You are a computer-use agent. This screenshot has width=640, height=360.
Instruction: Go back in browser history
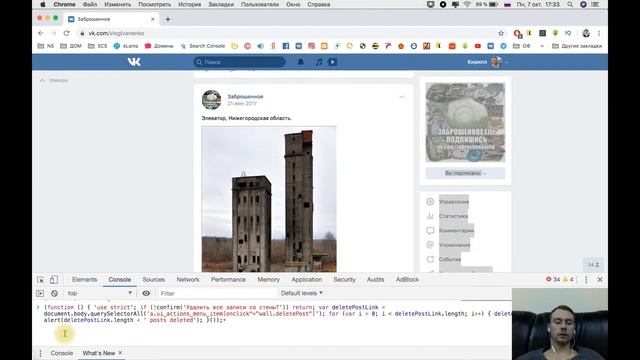[40, 33]
